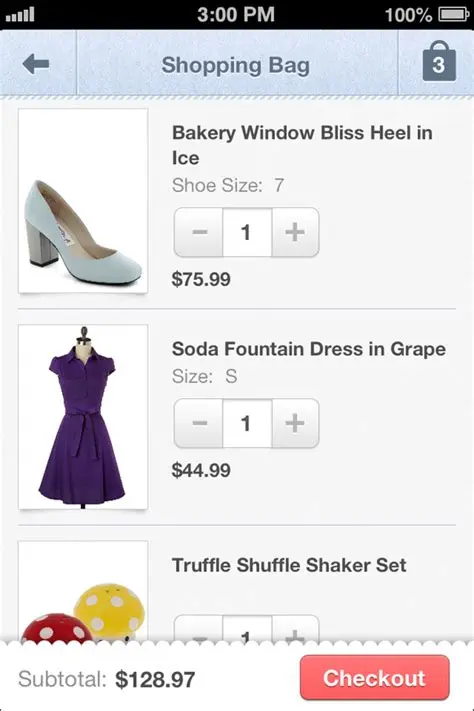
Task: Click plus button for Truffle Shuffle Shaker Set
Action: 295,629
